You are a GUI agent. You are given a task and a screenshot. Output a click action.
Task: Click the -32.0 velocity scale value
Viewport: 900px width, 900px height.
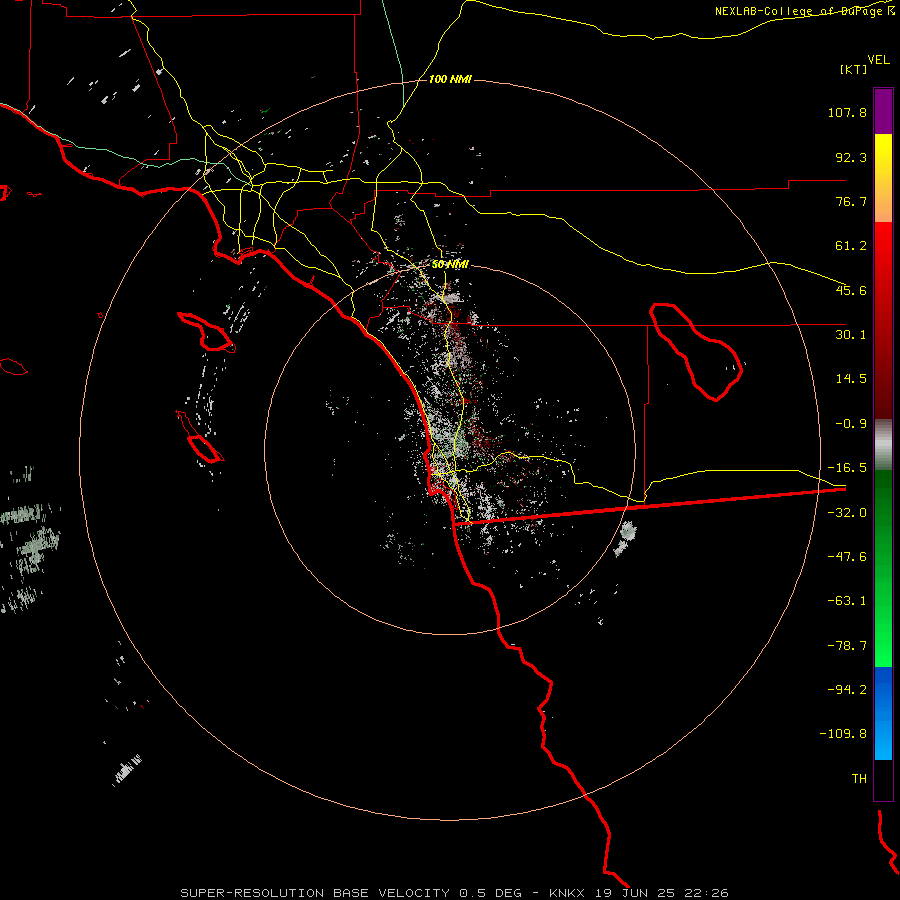(x=847, y=513)
